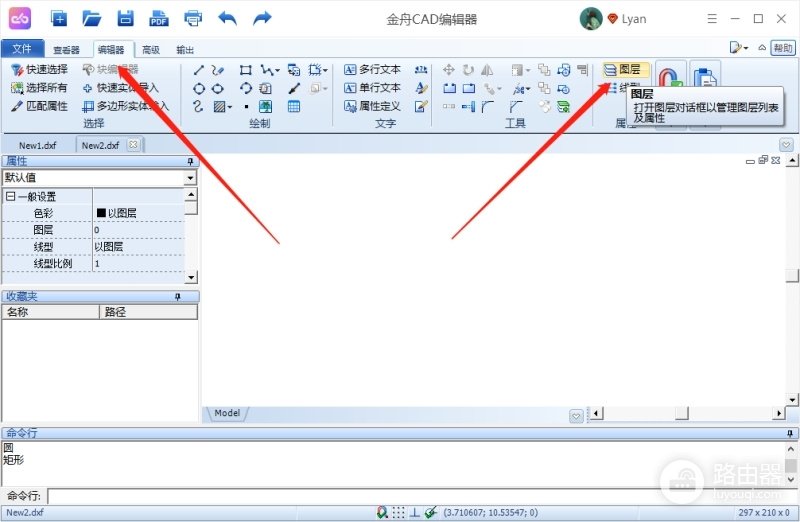Image resolution: width=800 pixels, height=522 pixels.
Task: Open the 默认值 dropdown in properties panel
Action: click(190, 178)
